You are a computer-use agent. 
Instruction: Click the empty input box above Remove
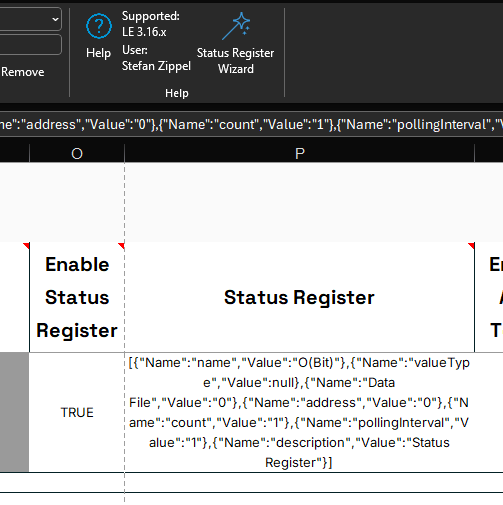[x=30, y=45]
